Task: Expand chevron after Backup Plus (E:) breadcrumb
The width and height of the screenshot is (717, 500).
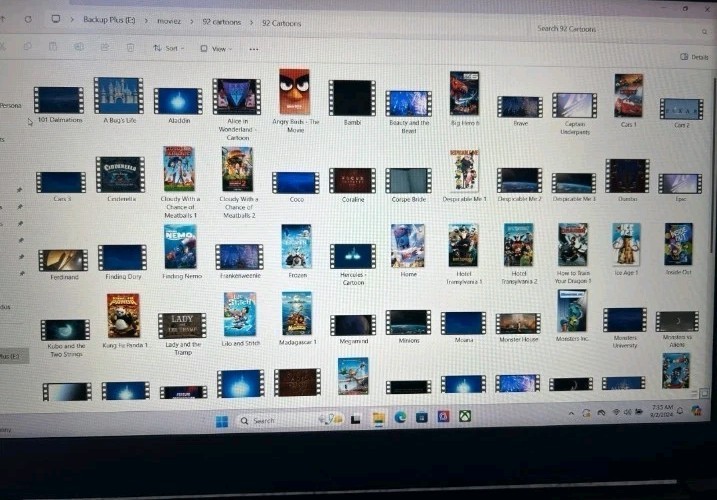Action: pos(146,21)
